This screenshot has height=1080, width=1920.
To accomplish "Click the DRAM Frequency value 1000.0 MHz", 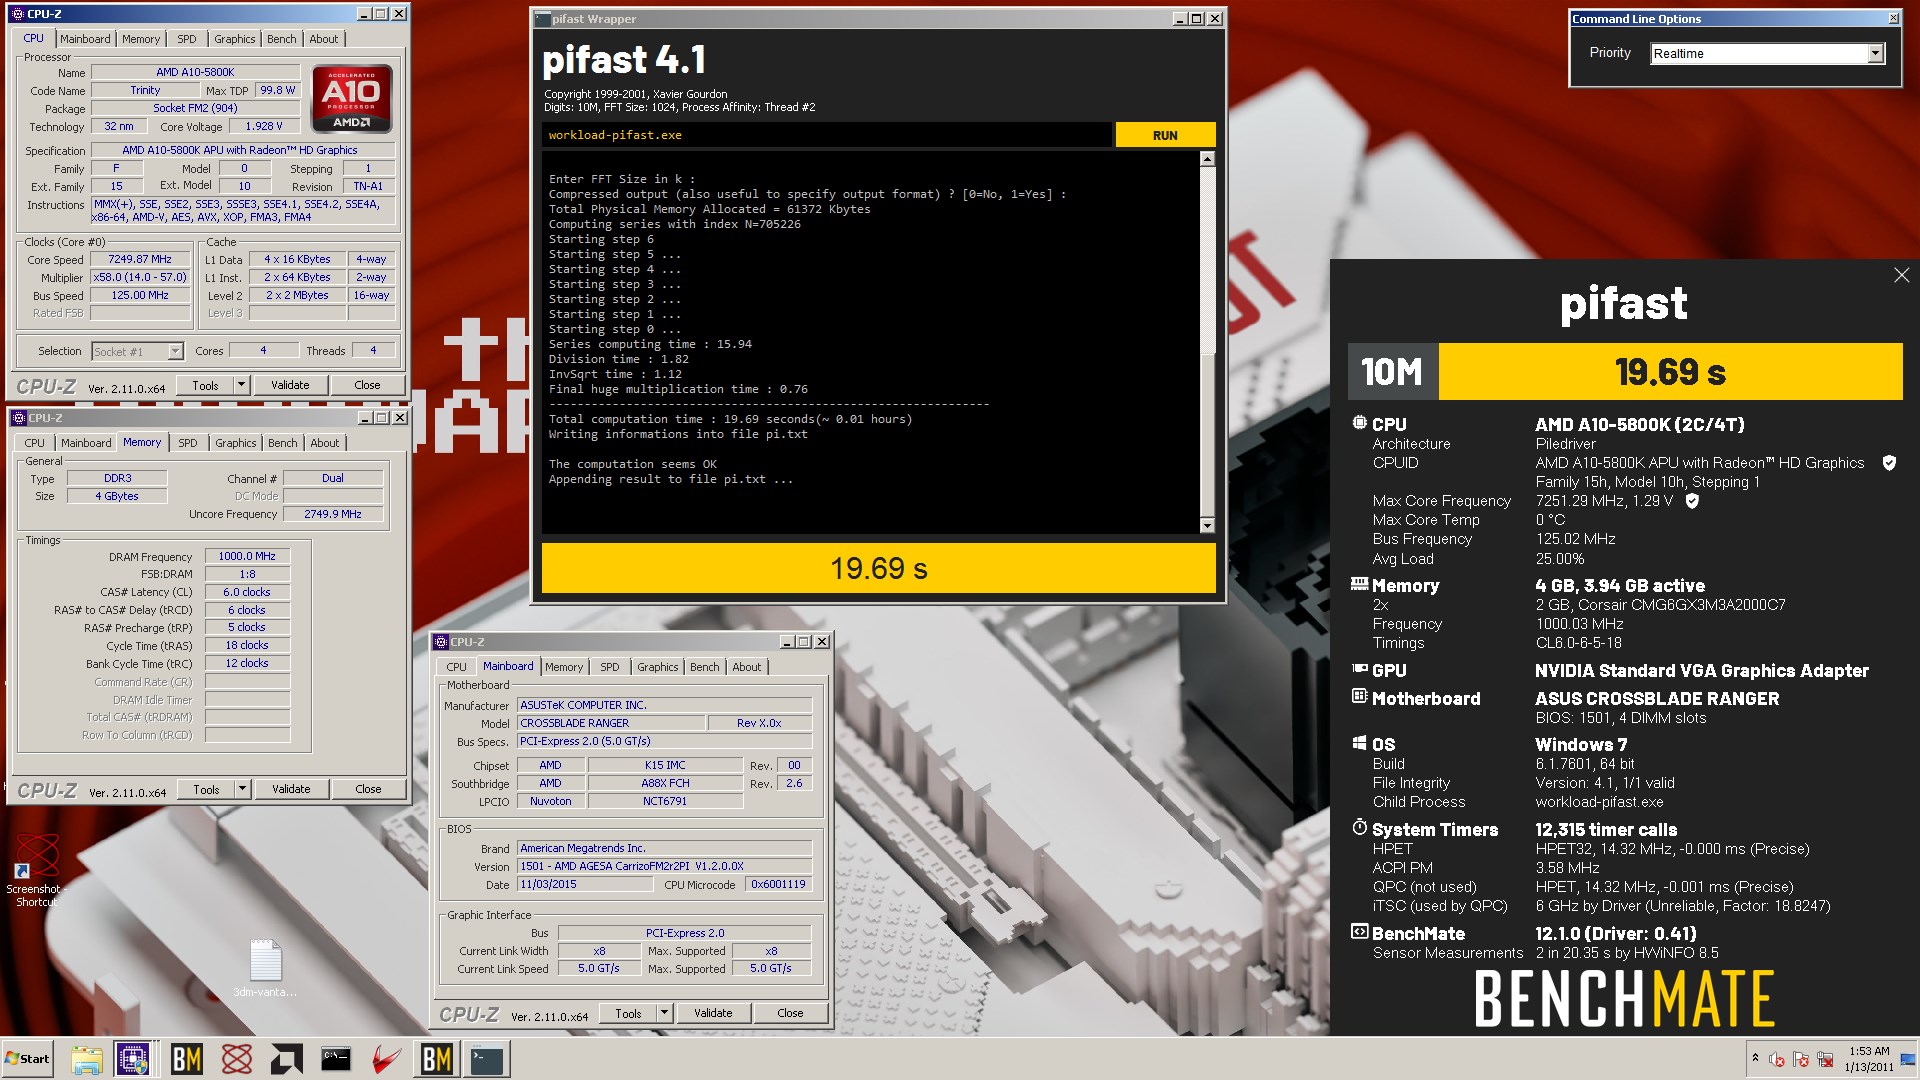I will point(247,556).
